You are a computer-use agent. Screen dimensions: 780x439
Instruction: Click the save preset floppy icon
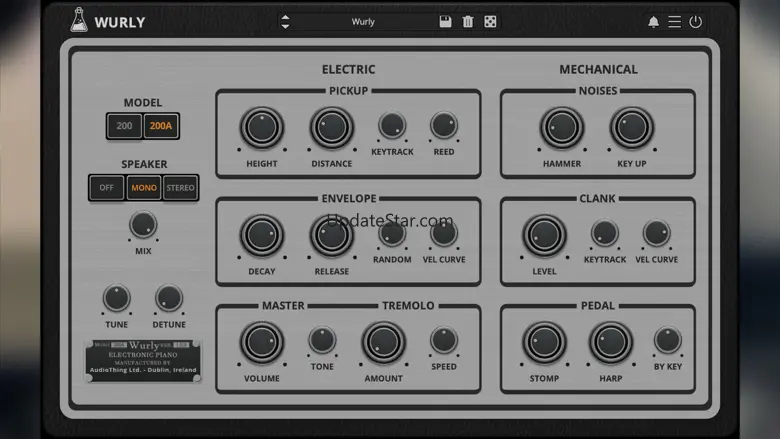[x=445, y=21]
